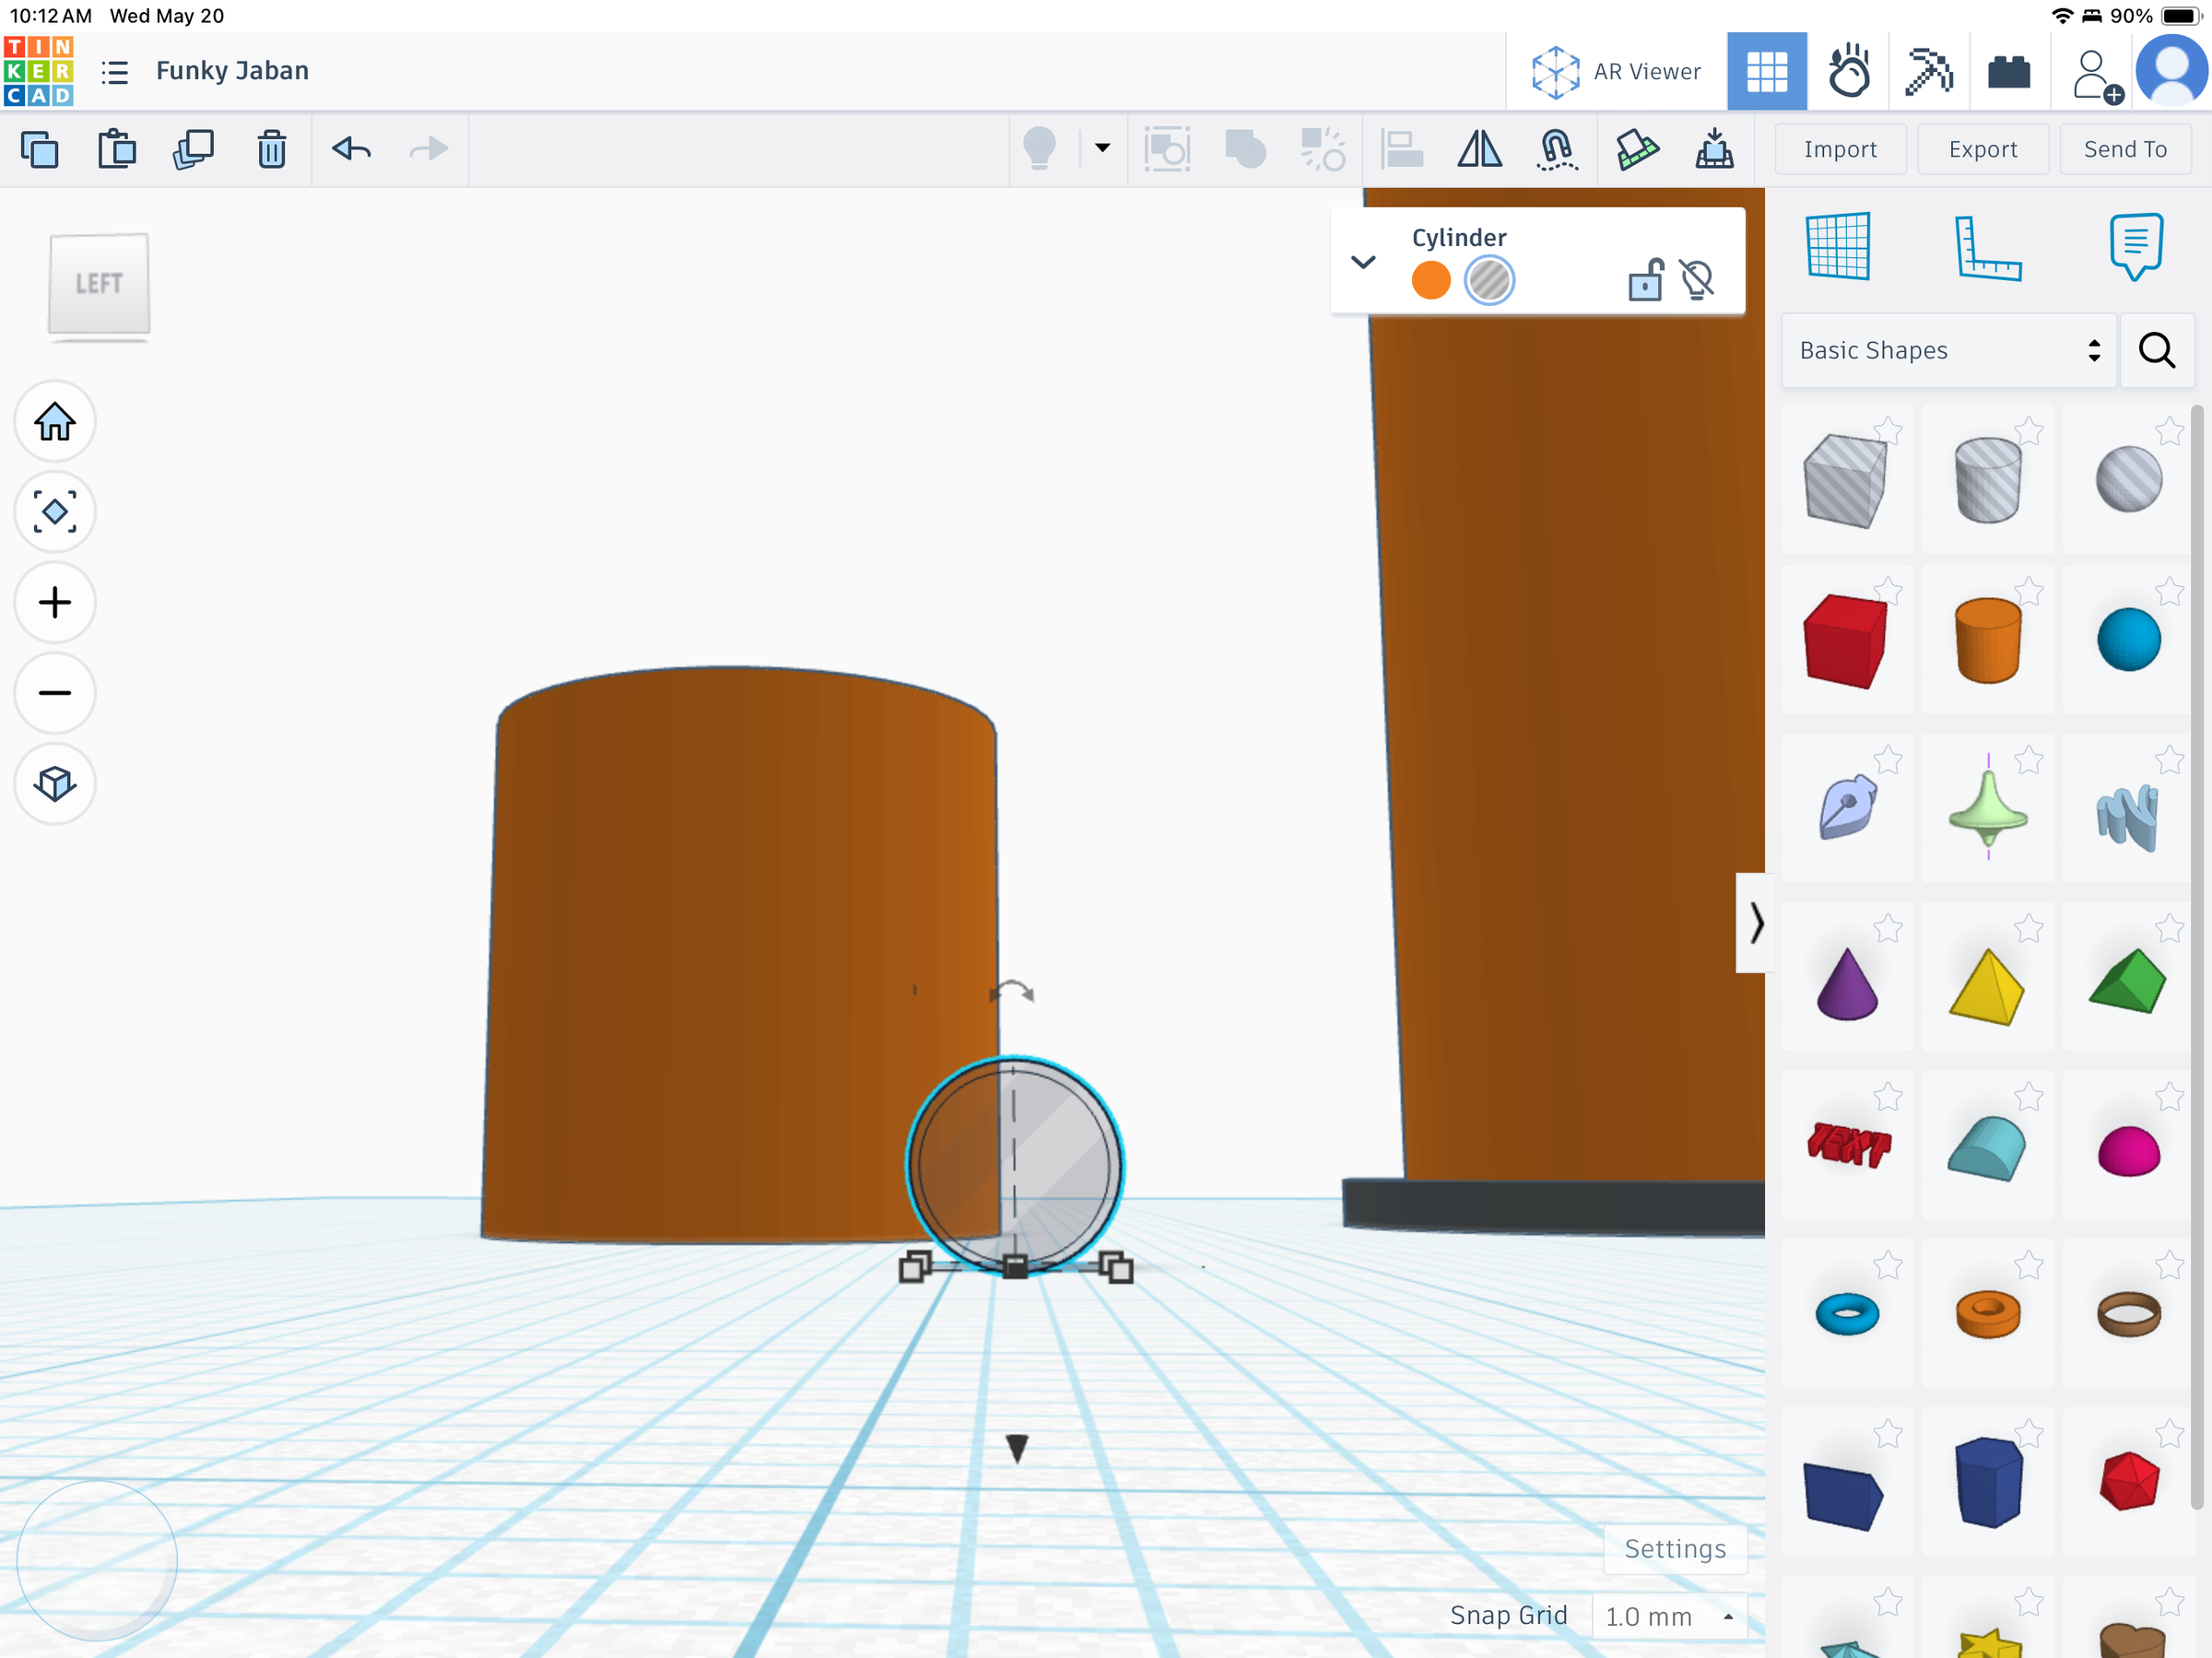Click the rotation handle above selected cylinder
The image size is (2212, 1658).
[1012, 991]
